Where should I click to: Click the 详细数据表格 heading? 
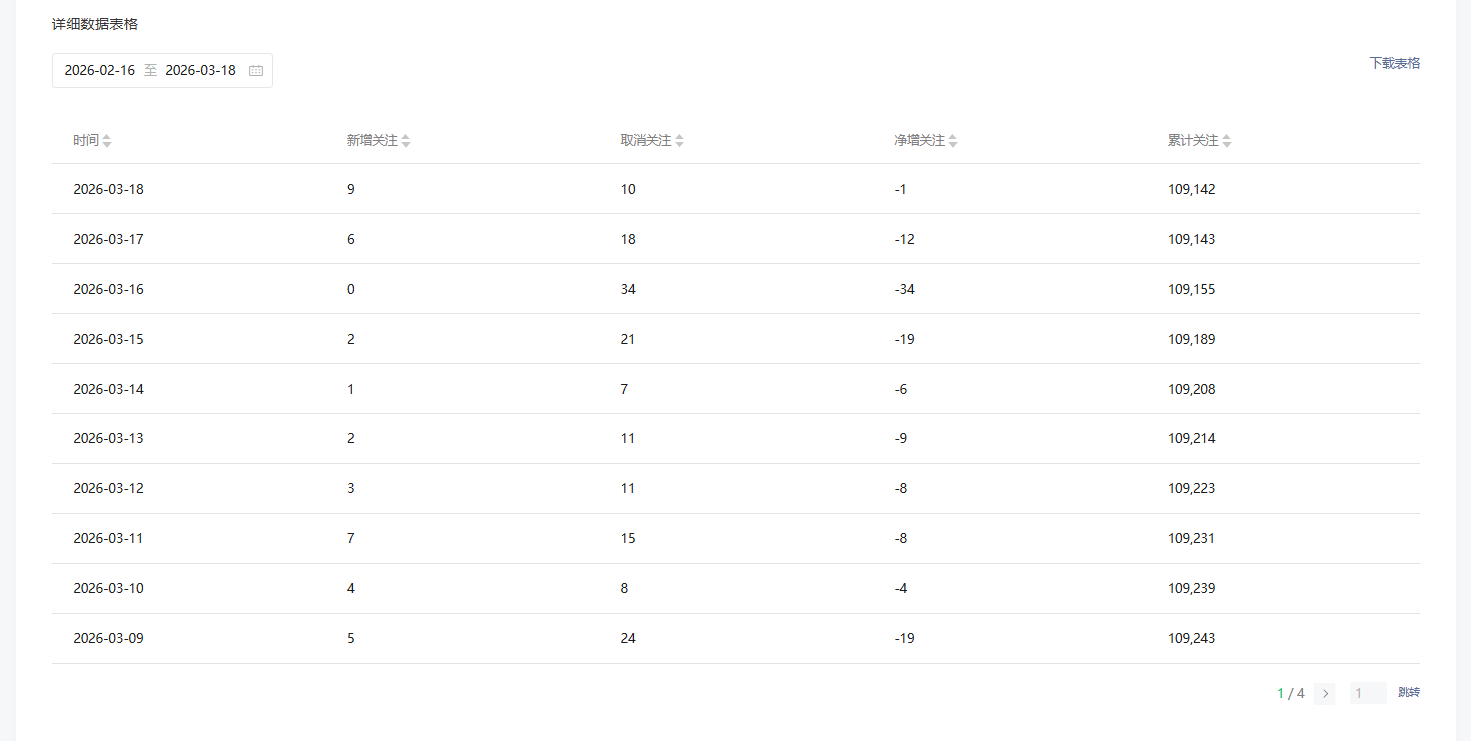pyautogui.click(x=95, y=24)
